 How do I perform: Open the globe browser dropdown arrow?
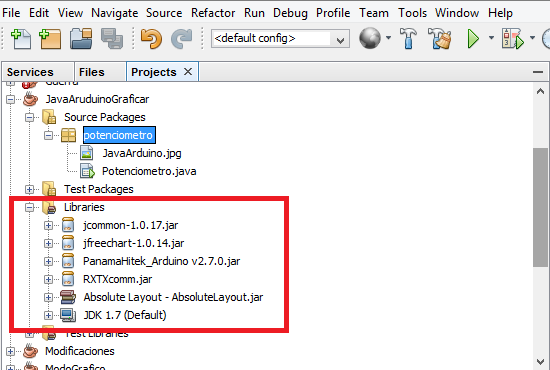(388, 38)
